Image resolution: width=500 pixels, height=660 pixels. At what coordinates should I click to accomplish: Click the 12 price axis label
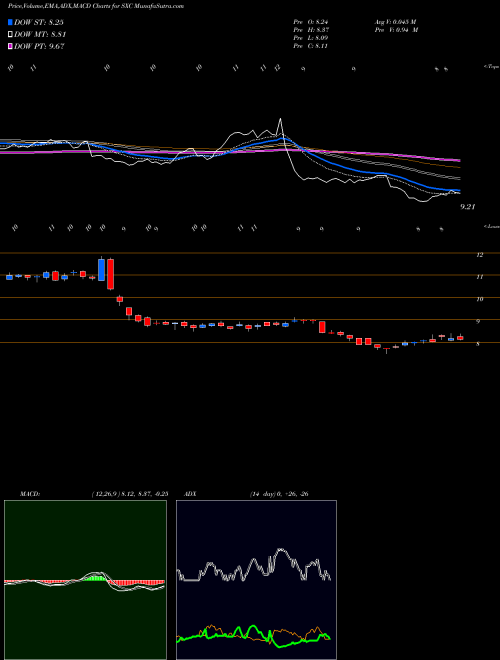(x=479, y=255)
